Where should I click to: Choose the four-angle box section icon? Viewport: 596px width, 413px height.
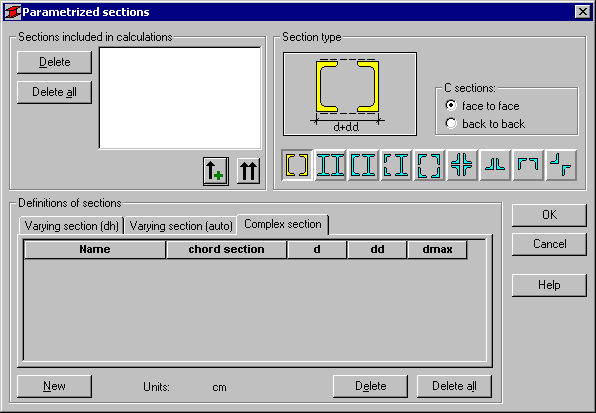tap(429, 165)
